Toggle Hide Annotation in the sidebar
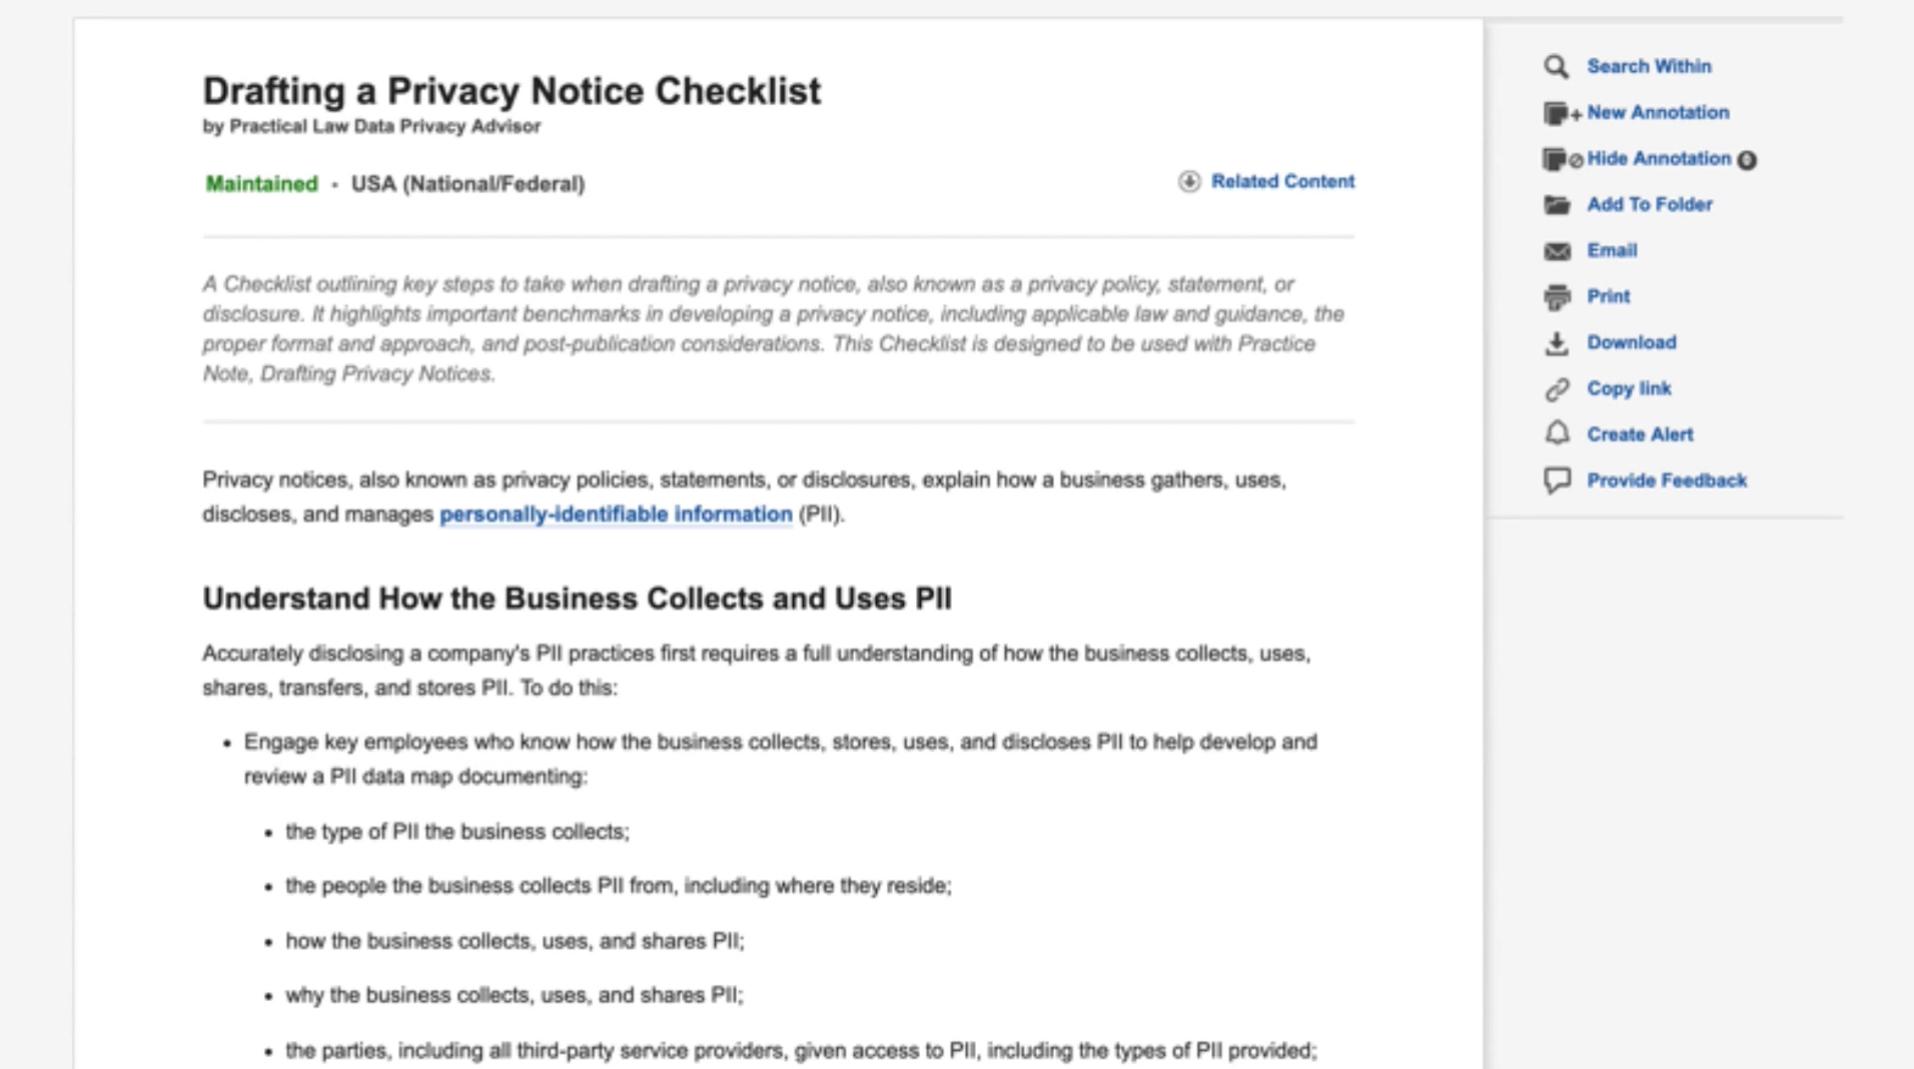 [x=1658, y=159]
